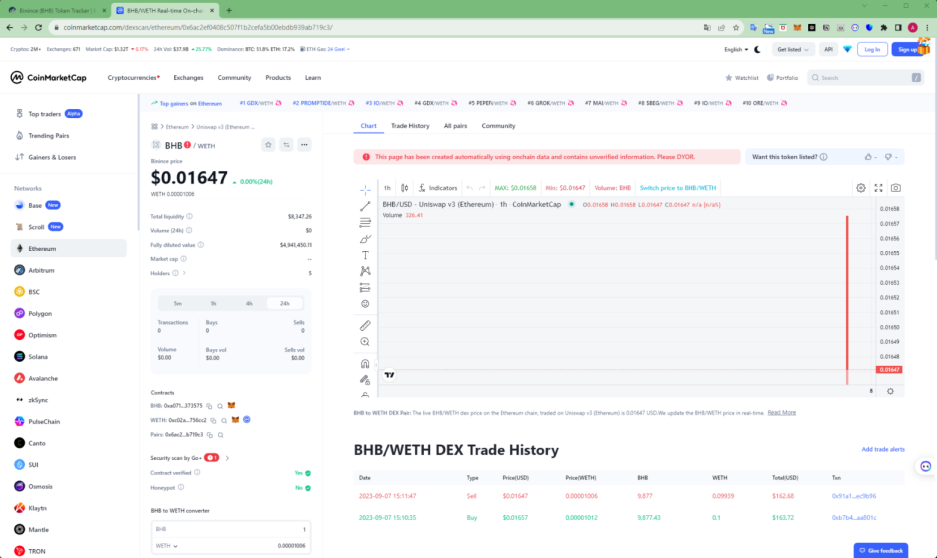Image resolution: width=937 pixels, height=558 pixels.
Task: Open the Indicators dialog
Action: (x=437, y=188)
